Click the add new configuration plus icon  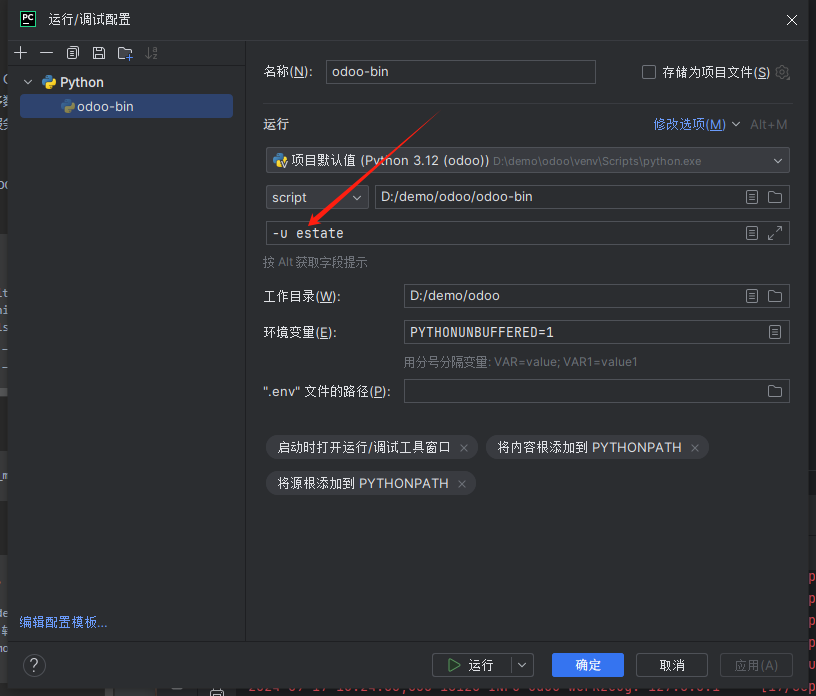21,53
